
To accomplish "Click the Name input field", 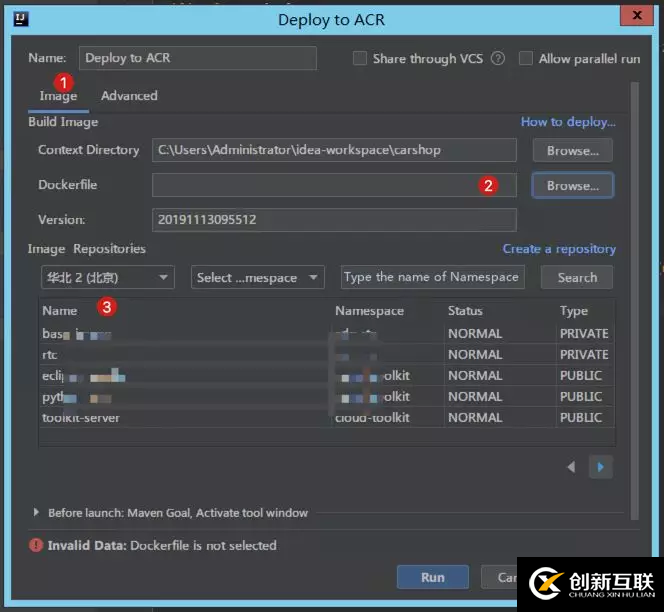I will [x=198, y=58].
